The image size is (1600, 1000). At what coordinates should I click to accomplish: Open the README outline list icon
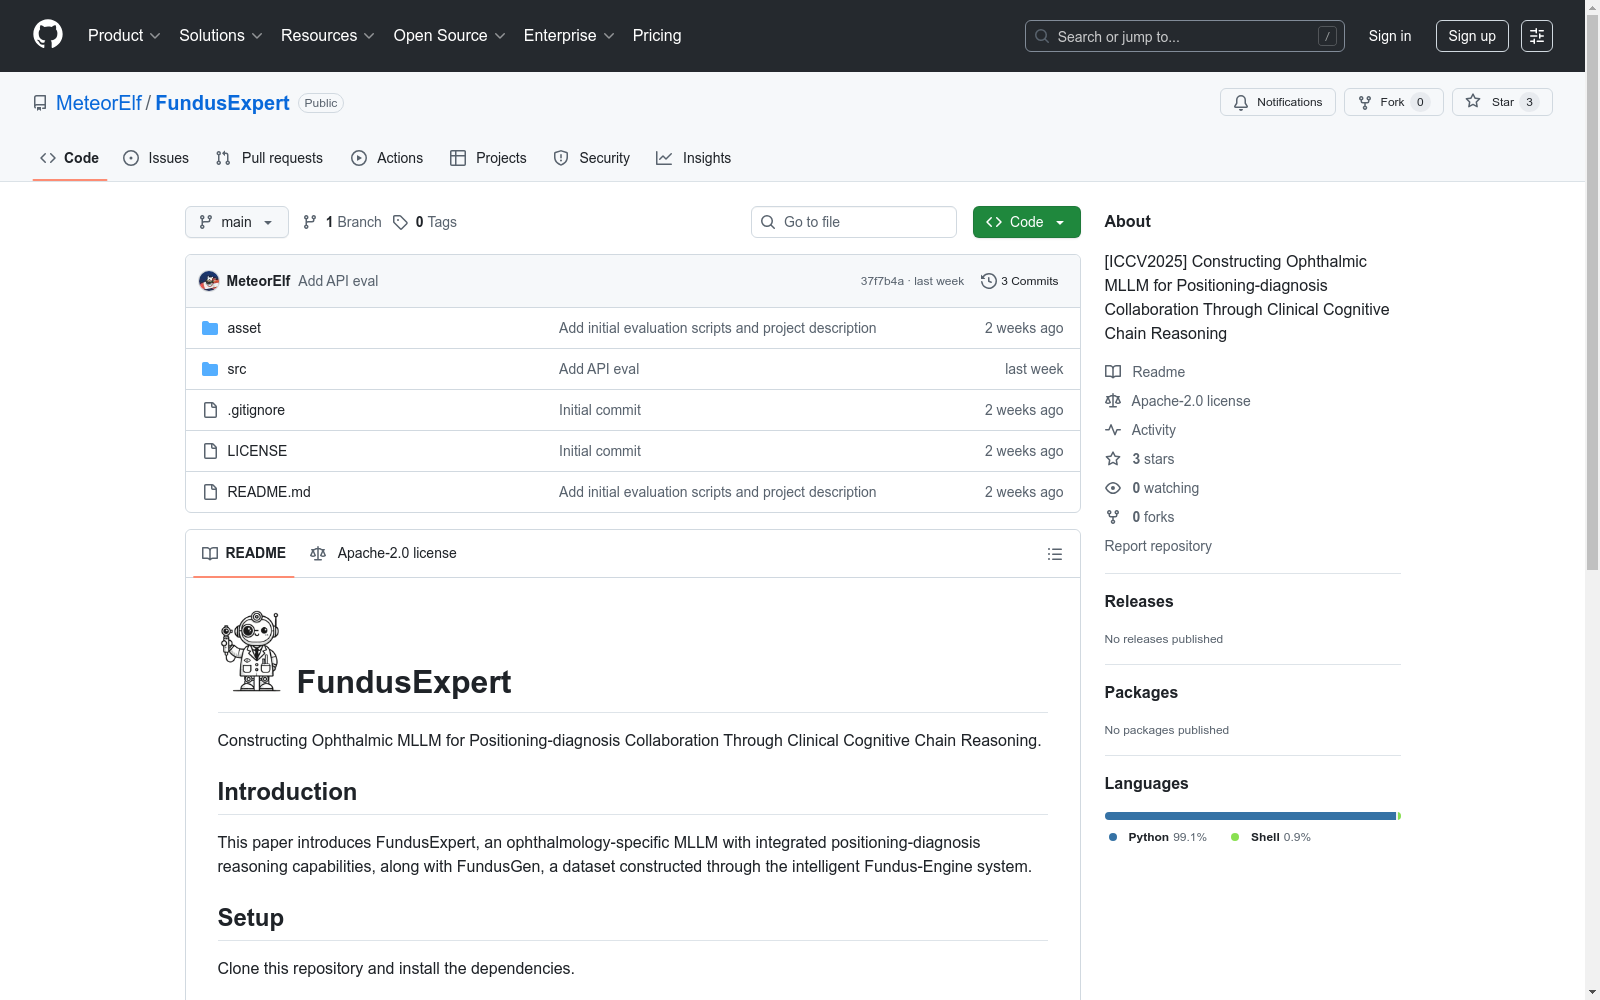click(1054, 554)
